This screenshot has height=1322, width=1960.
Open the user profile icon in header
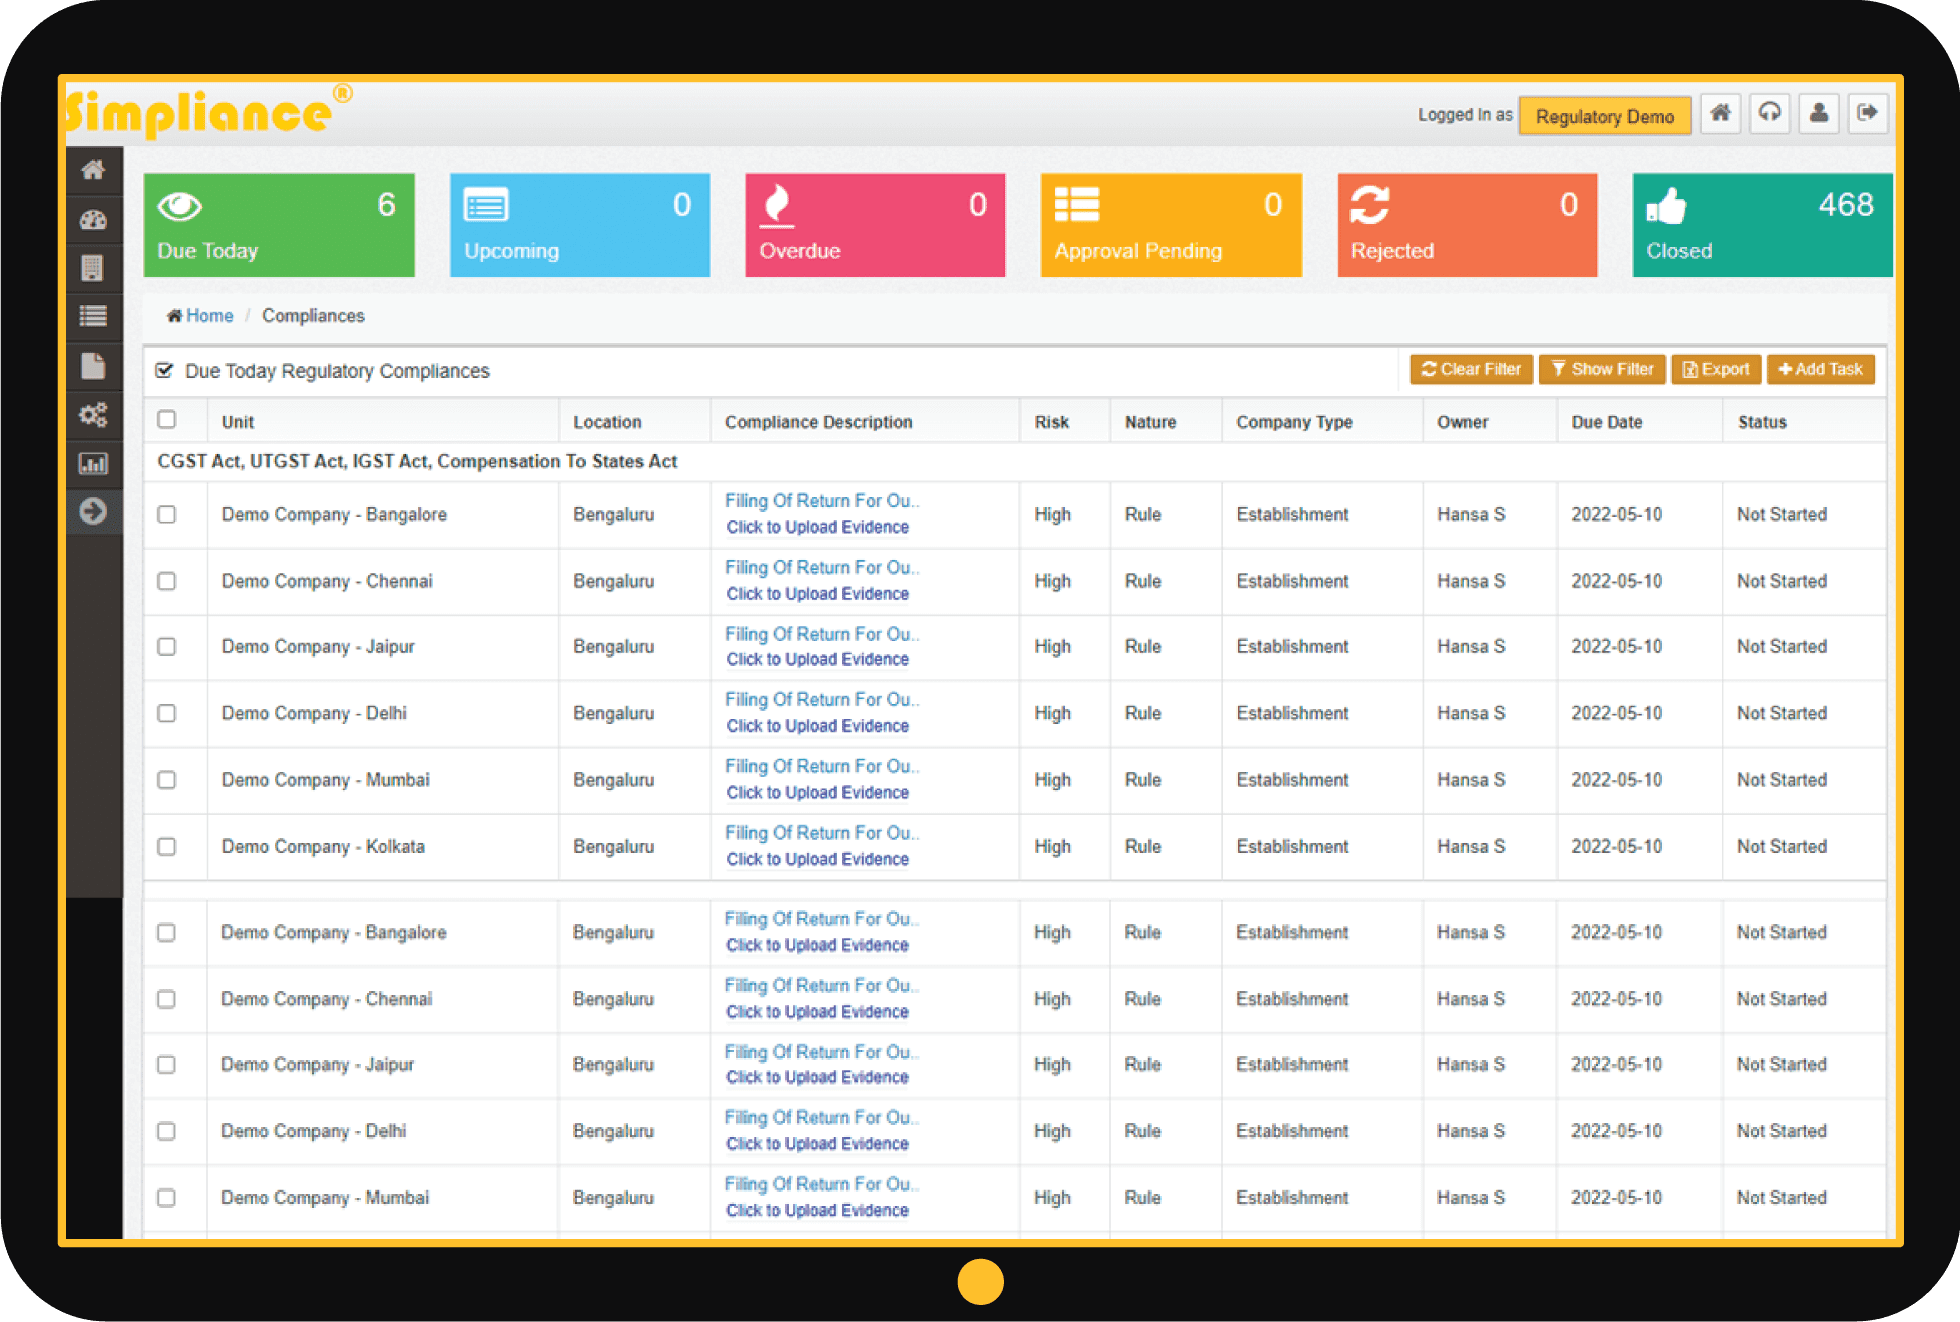coord(1819,113)
